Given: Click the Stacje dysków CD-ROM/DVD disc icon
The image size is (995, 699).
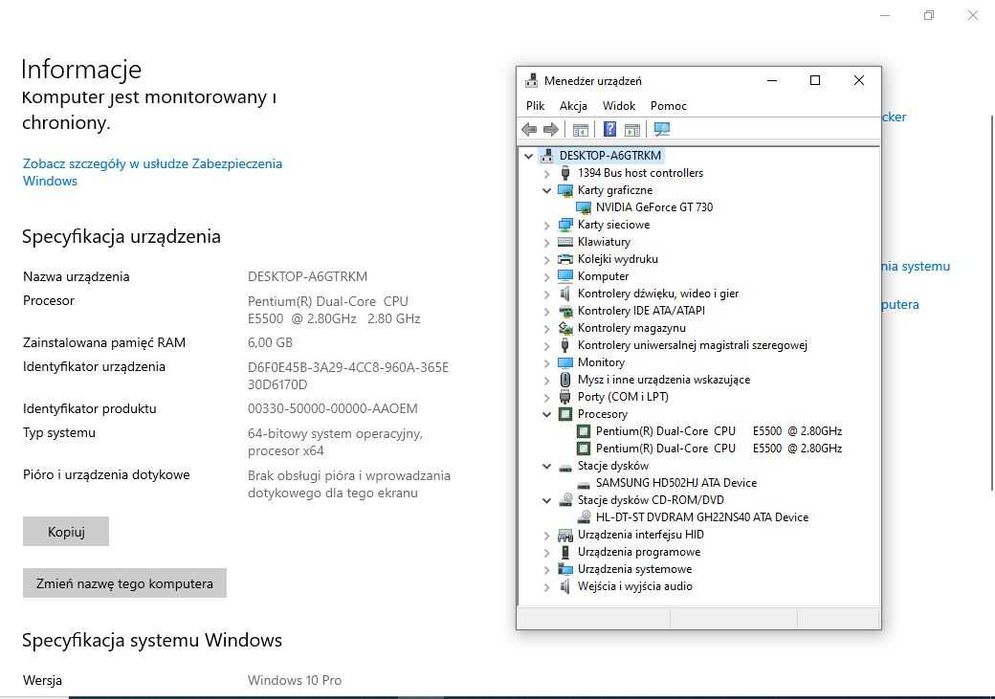Looking at the screenshot, I should point(565,500).
